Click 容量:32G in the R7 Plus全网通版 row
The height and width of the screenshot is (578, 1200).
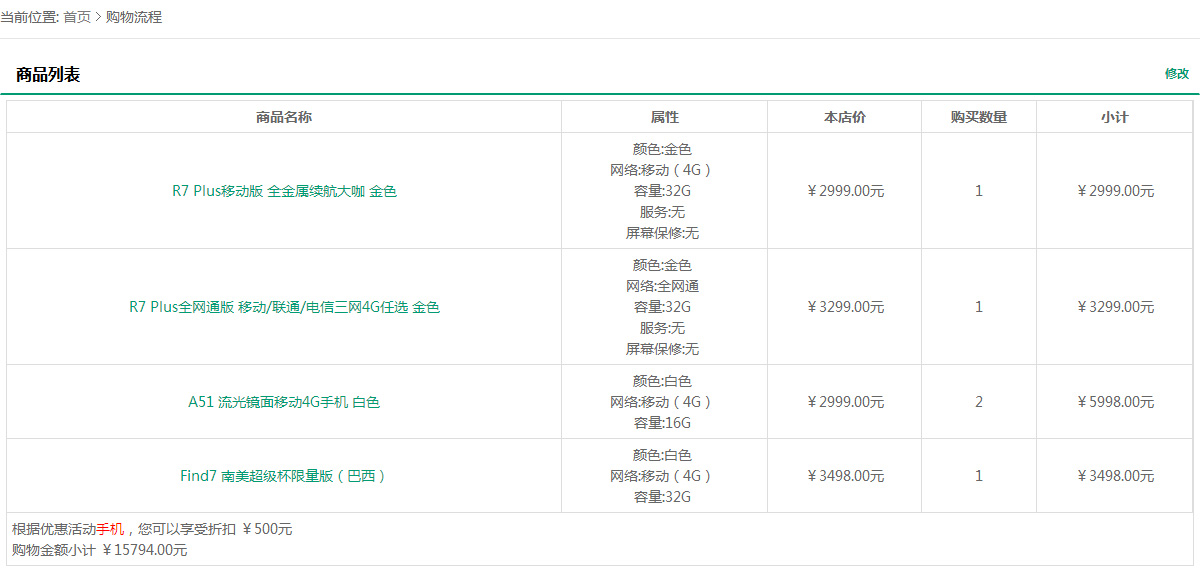click(662, 307)
